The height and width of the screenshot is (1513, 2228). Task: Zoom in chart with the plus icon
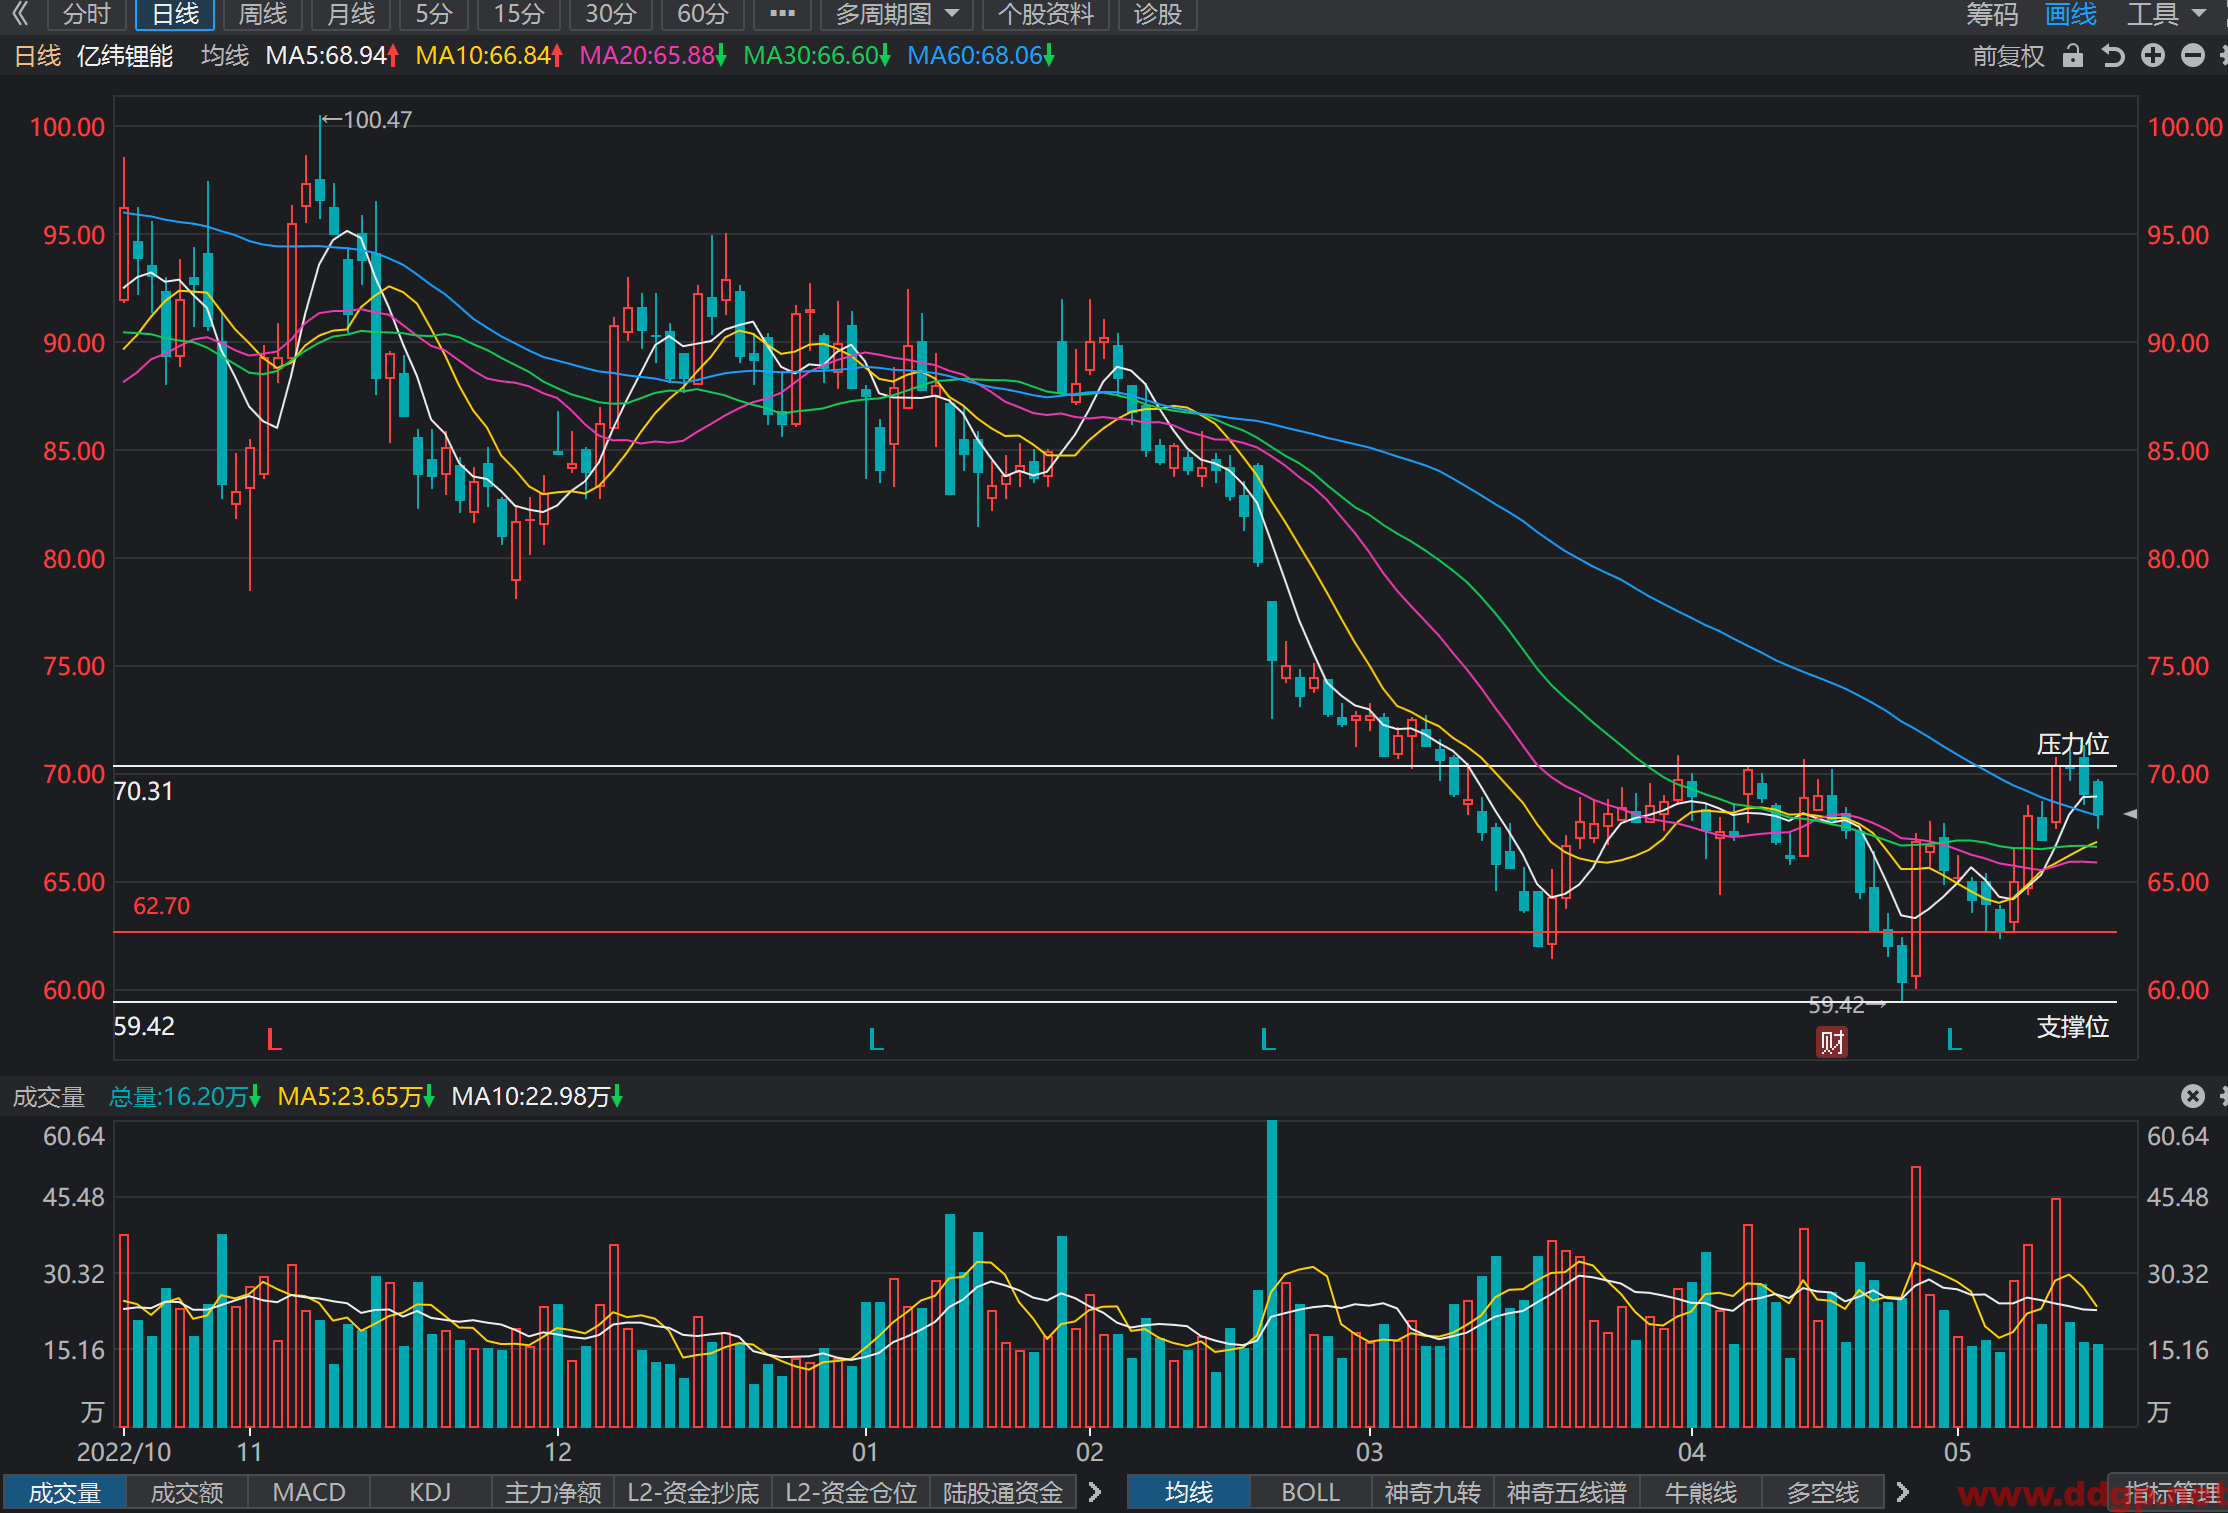click(x=2152, y=56)
